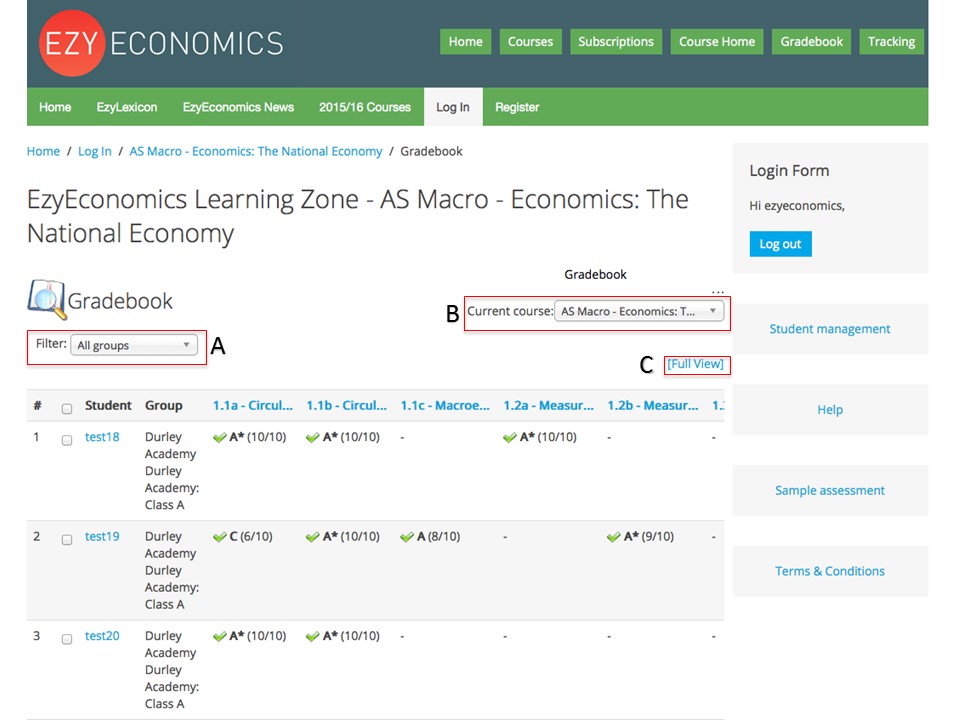Click the Log In breadcrumb link
Image resolution: width=960 pixels, height=720 pixels.
(95, 151)
